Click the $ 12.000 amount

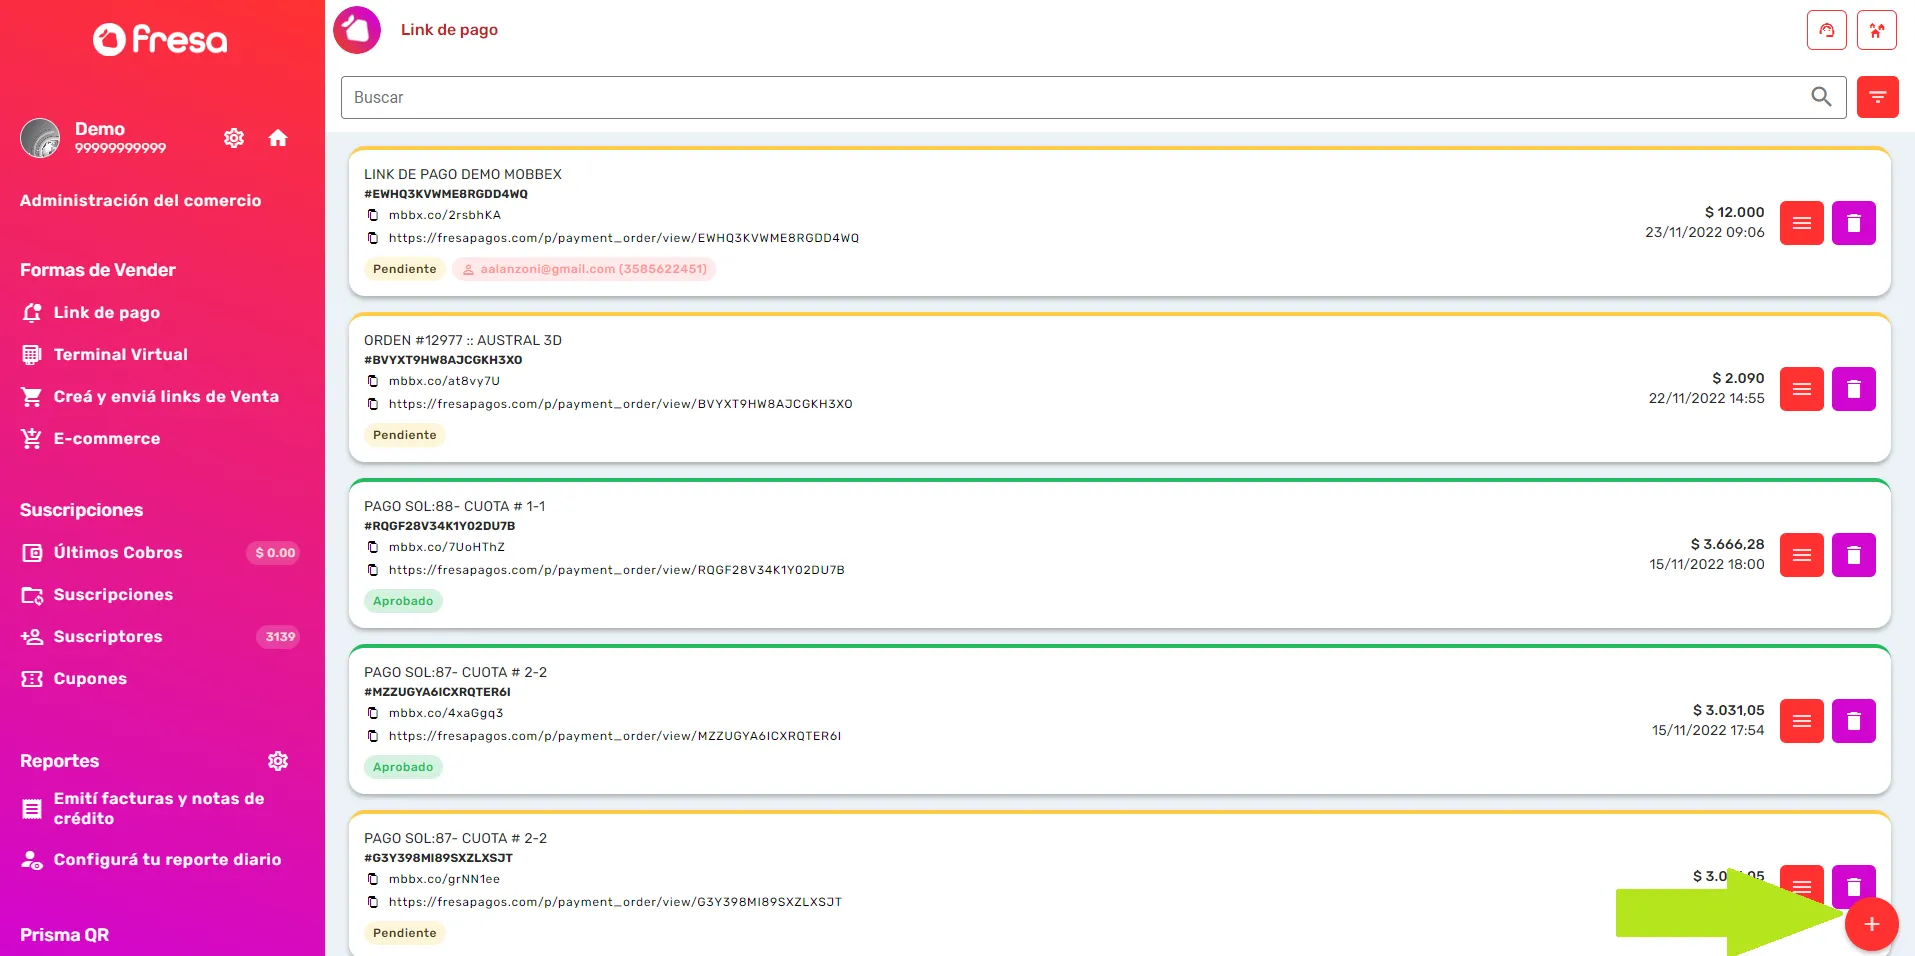tap(1734, 212)
